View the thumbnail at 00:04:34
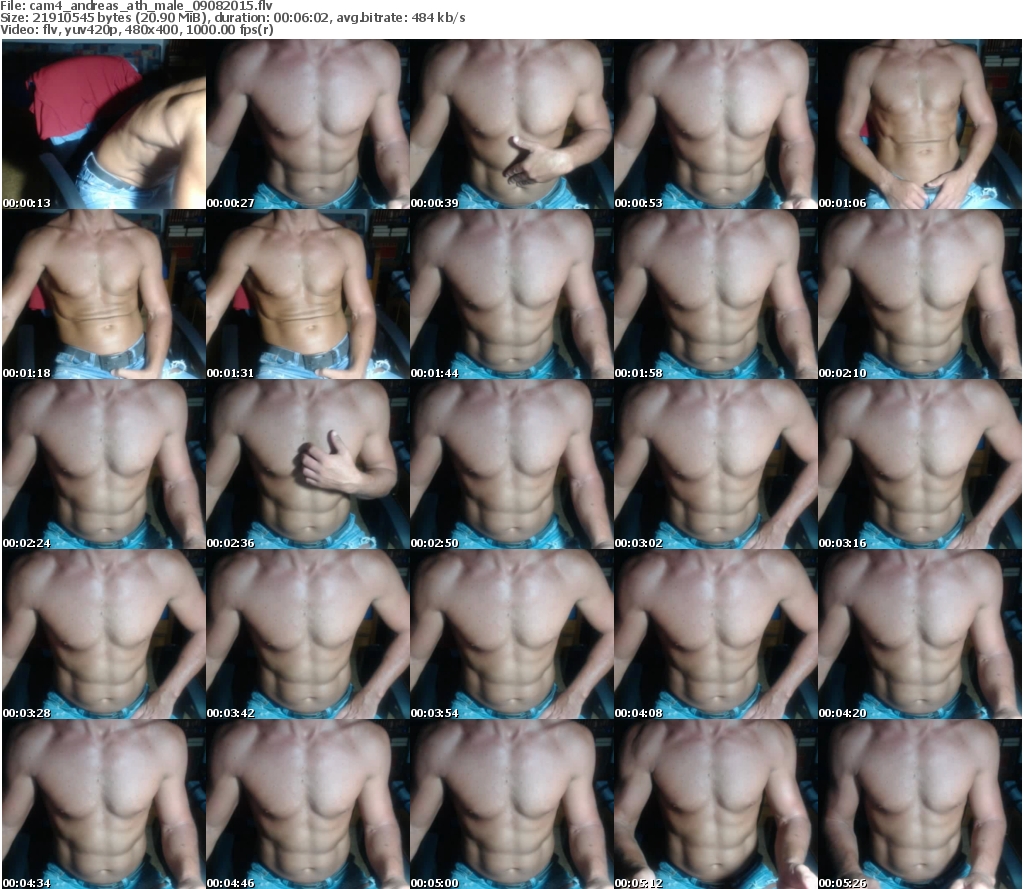Image resolution: width=1024 pixels, height=889 pixels. (x=104, y=804)
